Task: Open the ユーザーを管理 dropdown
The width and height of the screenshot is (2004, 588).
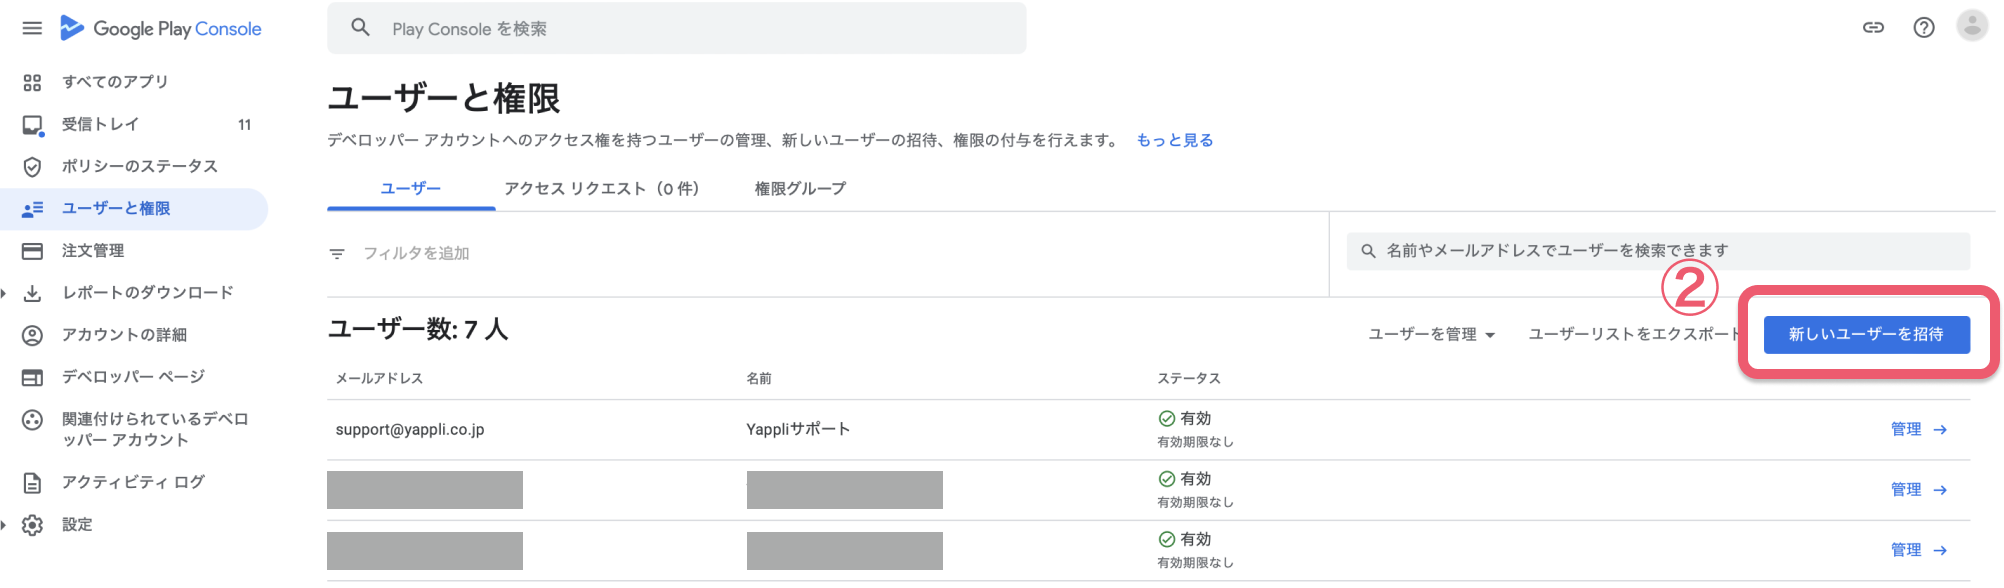Action: (x=1432, y=334)
